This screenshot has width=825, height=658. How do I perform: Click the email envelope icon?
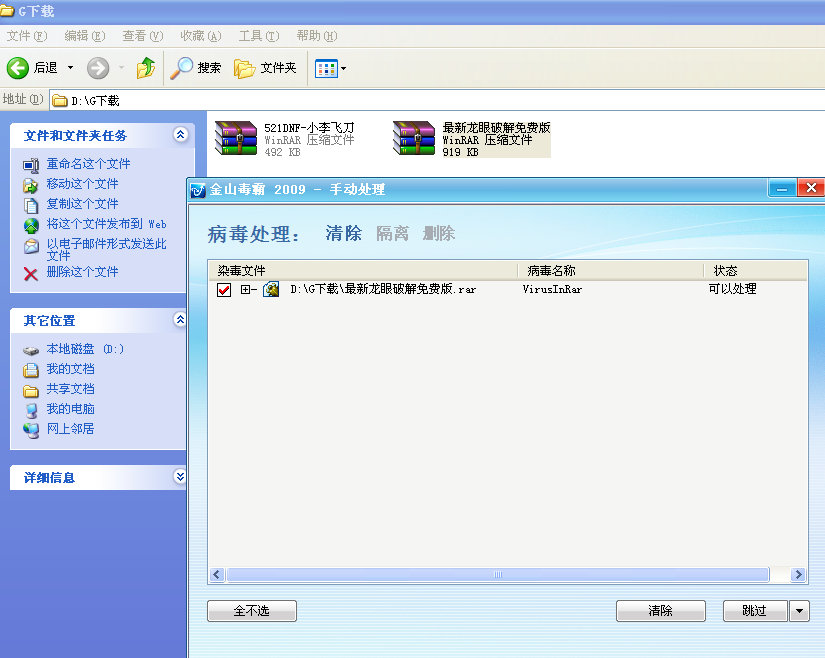coord(31,246)
